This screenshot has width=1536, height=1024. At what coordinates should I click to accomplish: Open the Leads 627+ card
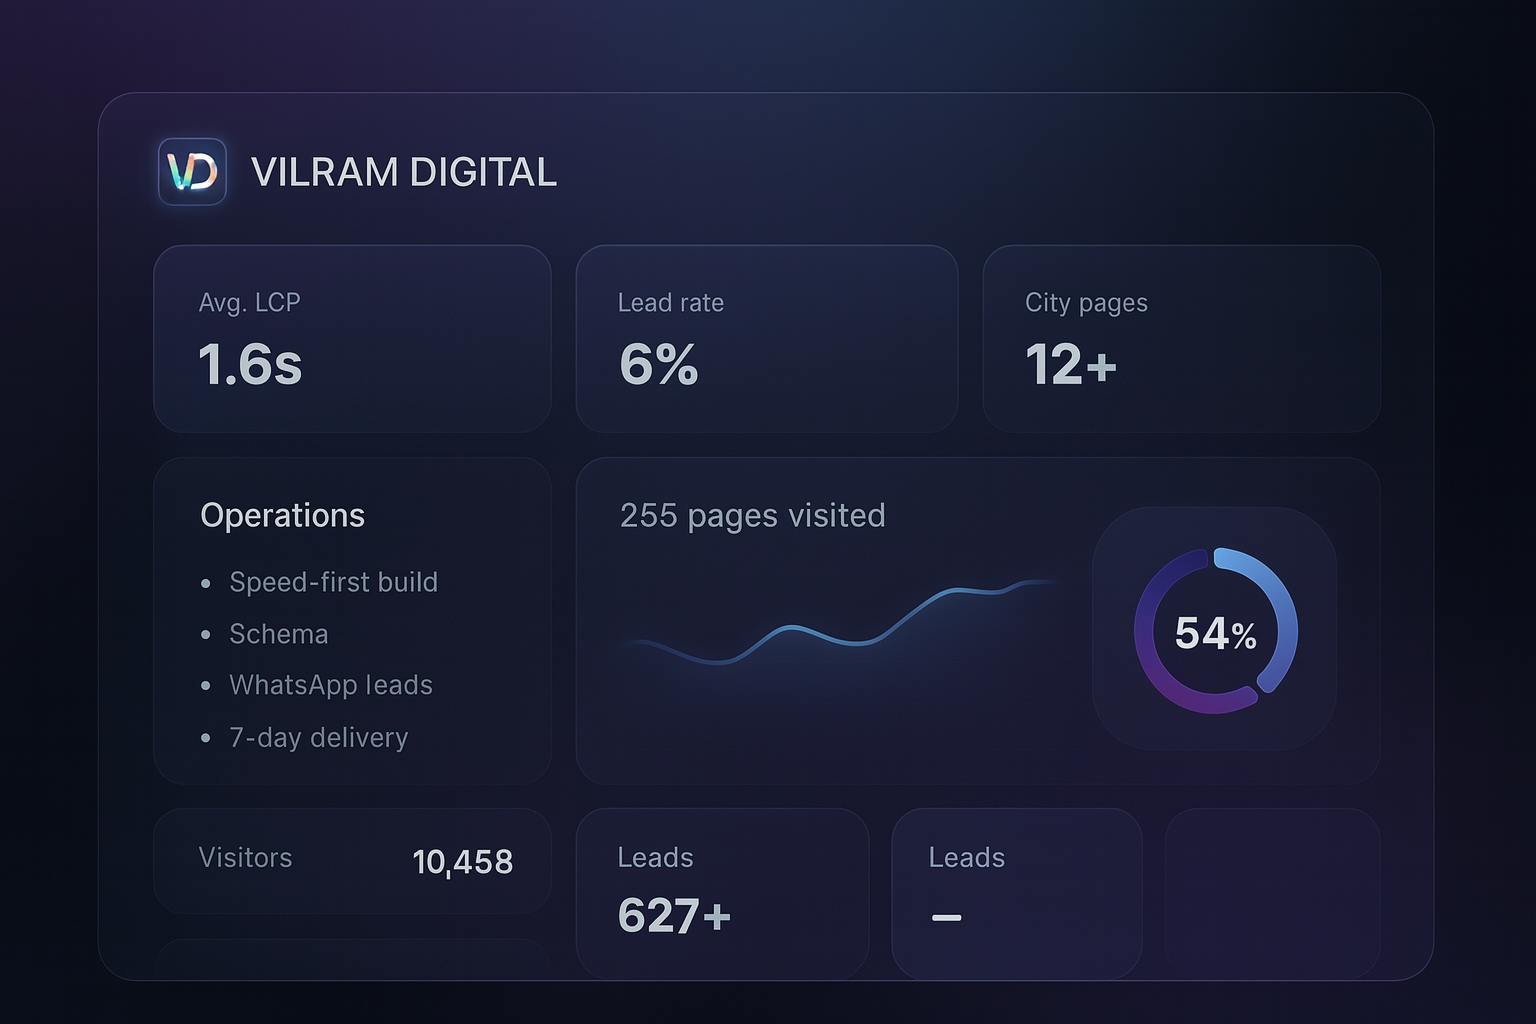coord(722,892)
